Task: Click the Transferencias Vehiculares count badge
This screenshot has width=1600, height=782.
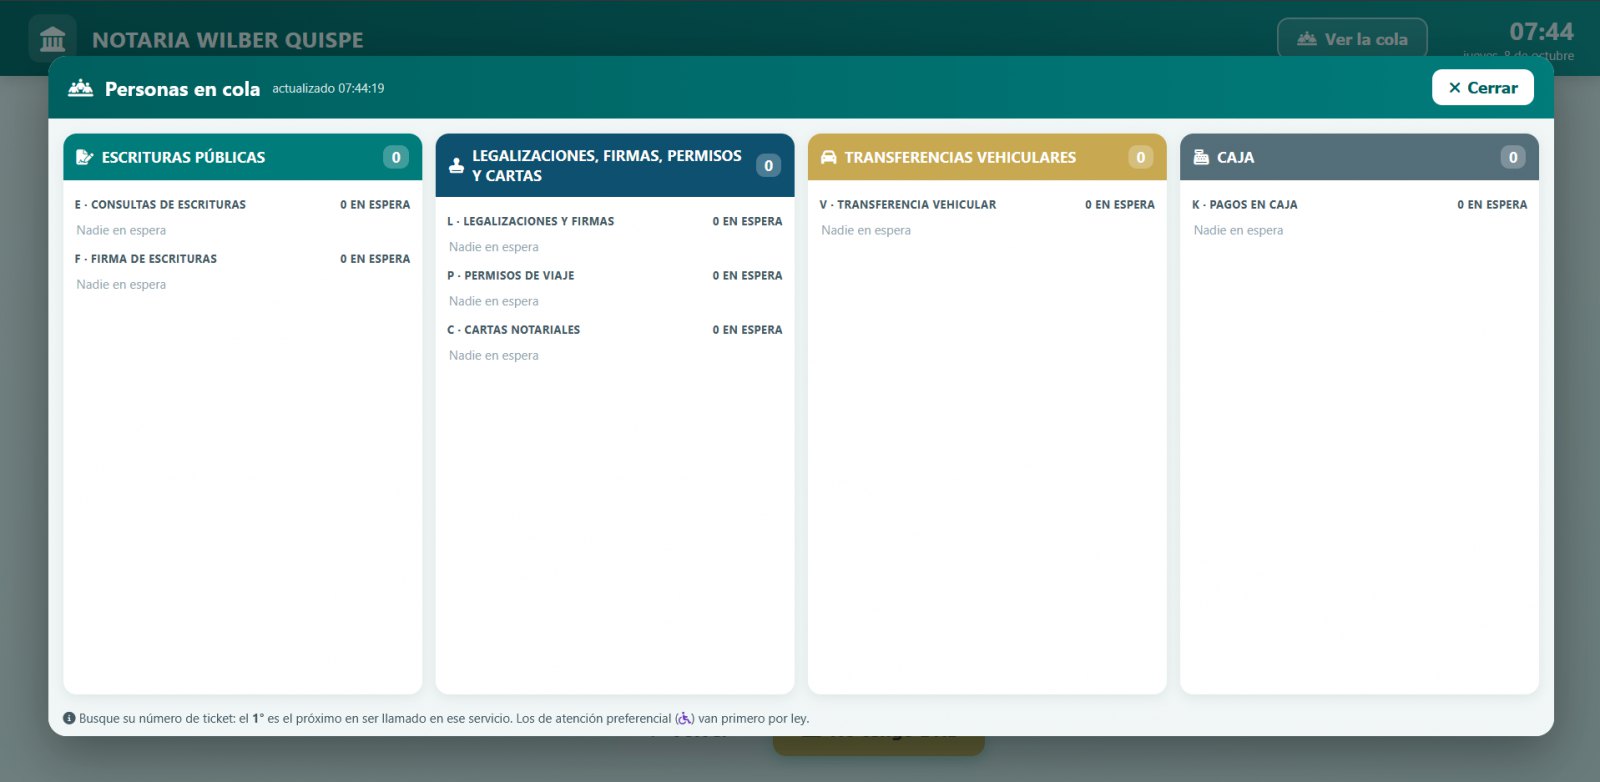Action: pos(1141,157)
